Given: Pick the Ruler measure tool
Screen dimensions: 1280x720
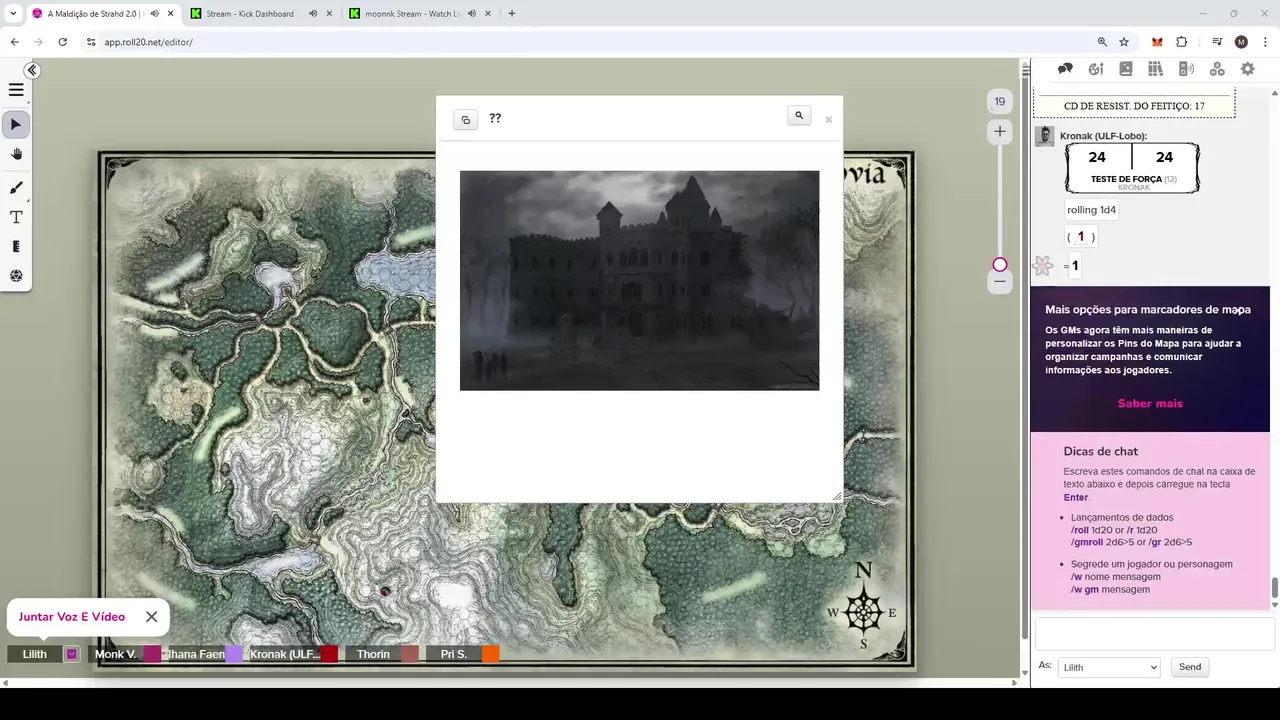Looking at the screenshot, I should point(16,246).
